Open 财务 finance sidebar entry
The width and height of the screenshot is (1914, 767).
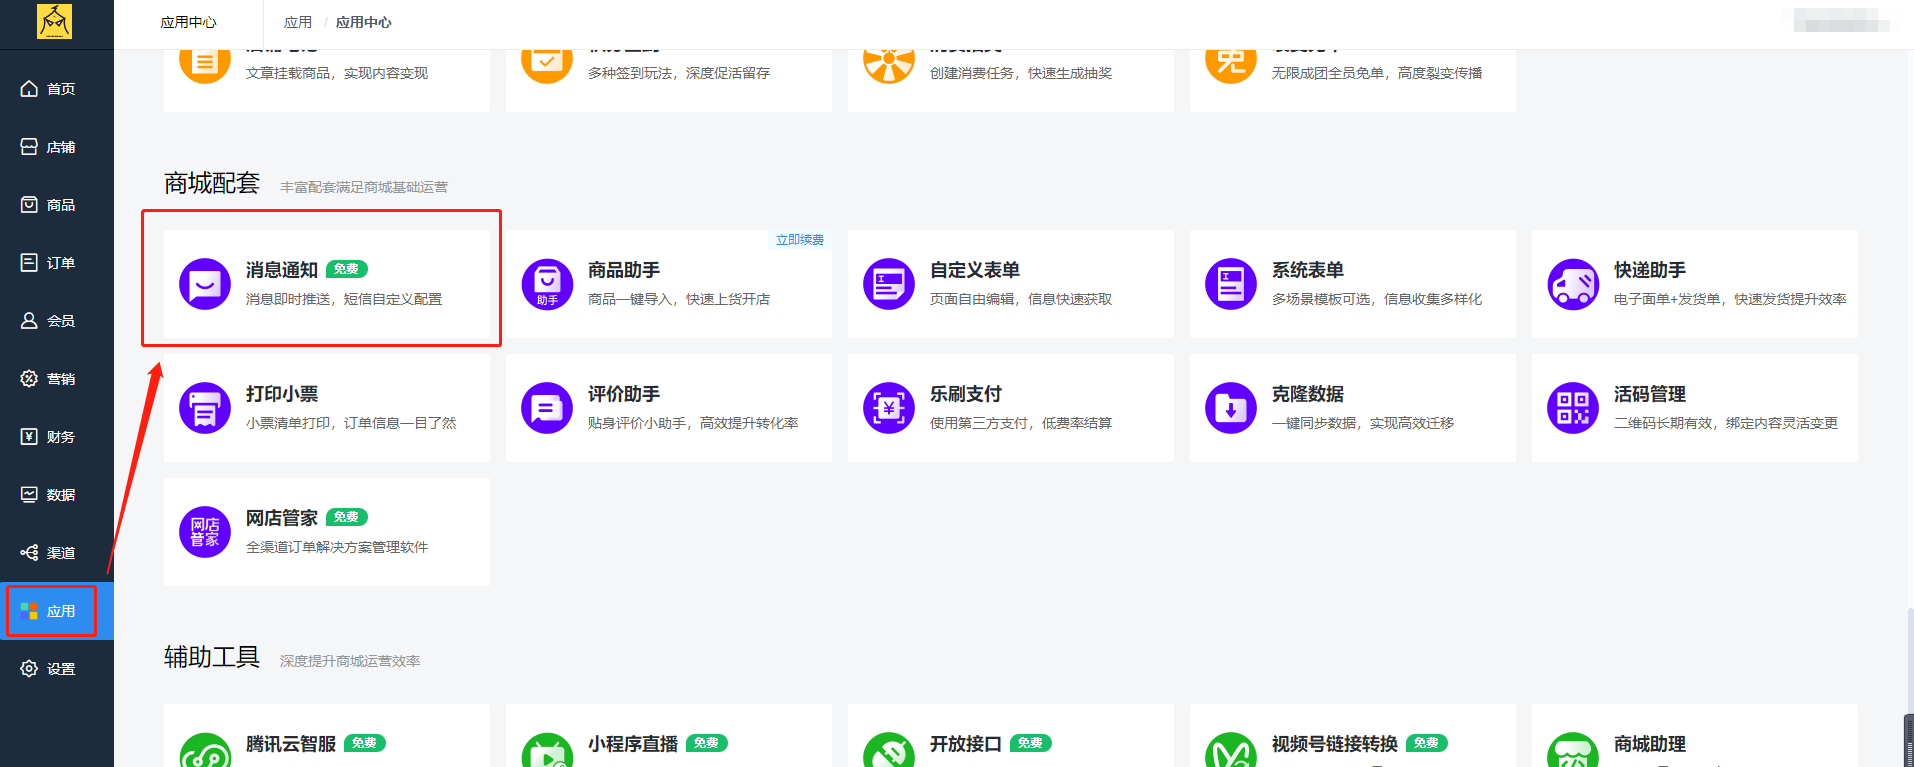[x=57, y=437]
